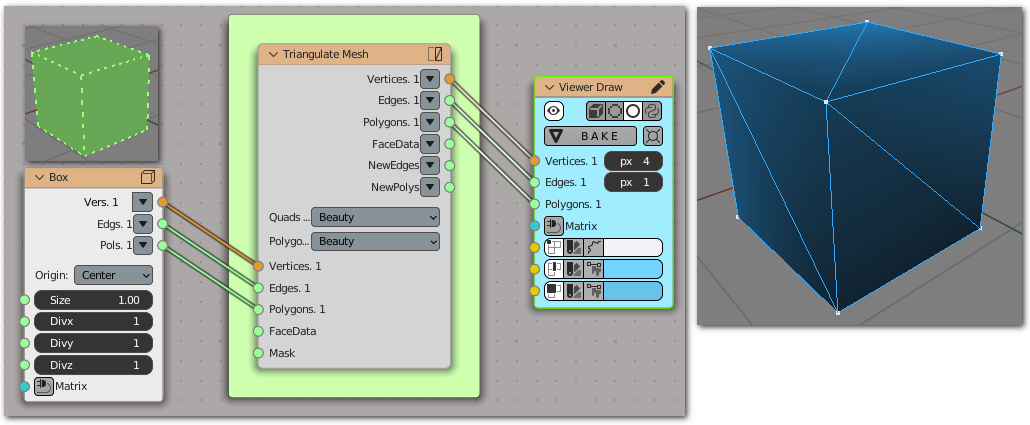
Task: Open the Polygons method Beauty dropdown
Action: tap(375, 241)
